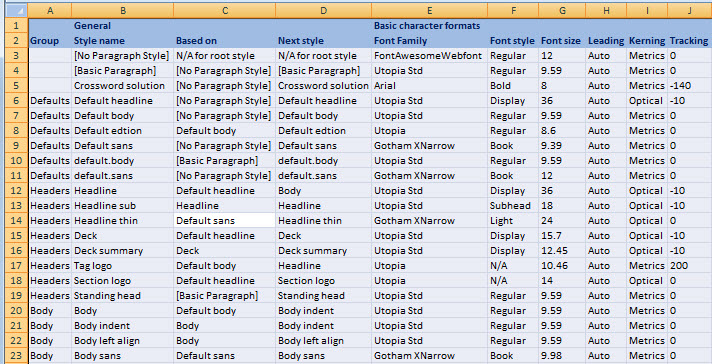
Task: Select column H header
Action: click(606, 10)
